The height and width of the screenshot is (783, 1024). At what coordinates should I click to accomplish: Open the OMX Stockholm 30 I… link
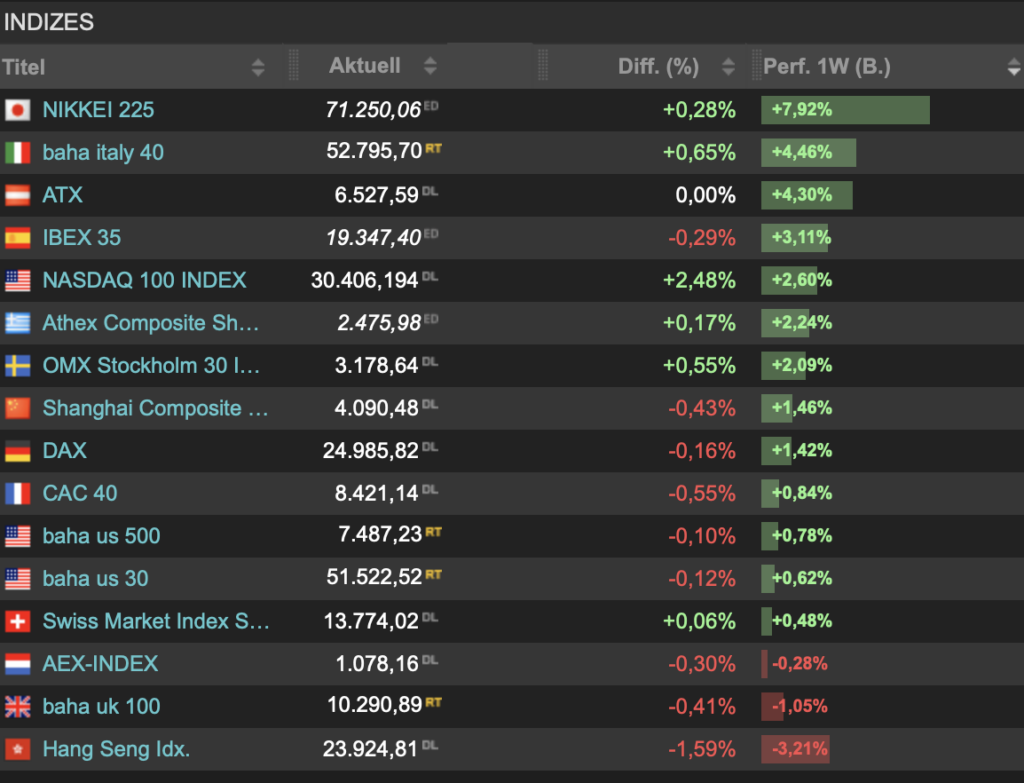152,365
